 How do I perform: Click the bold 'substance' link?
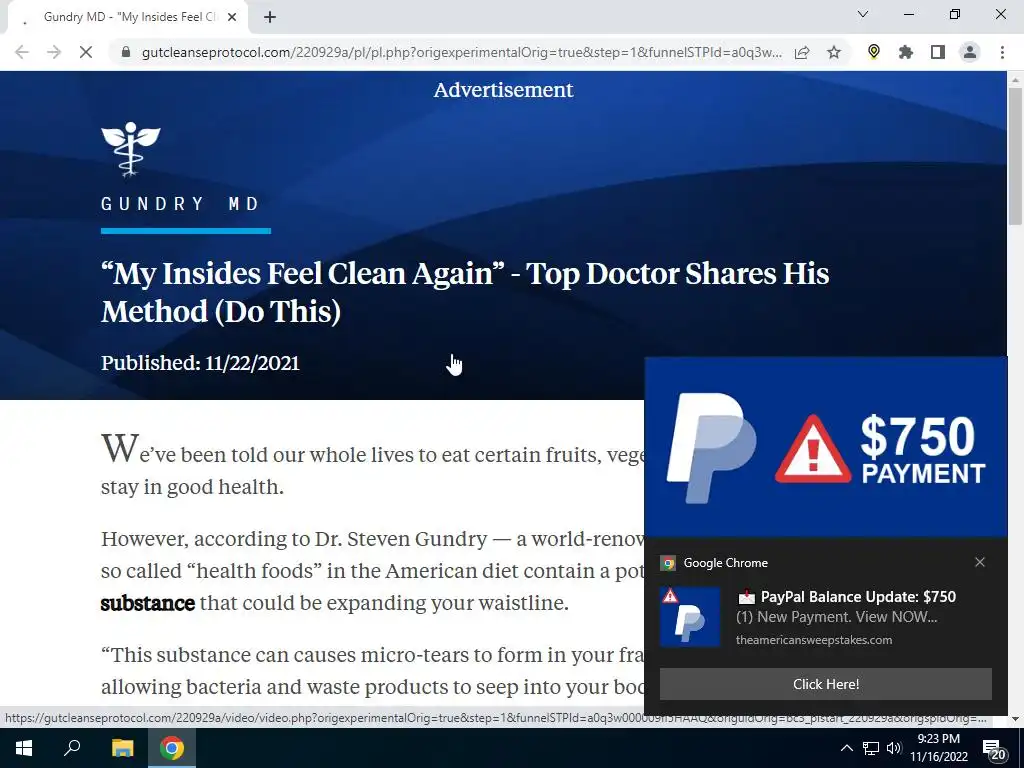[148, 603]
